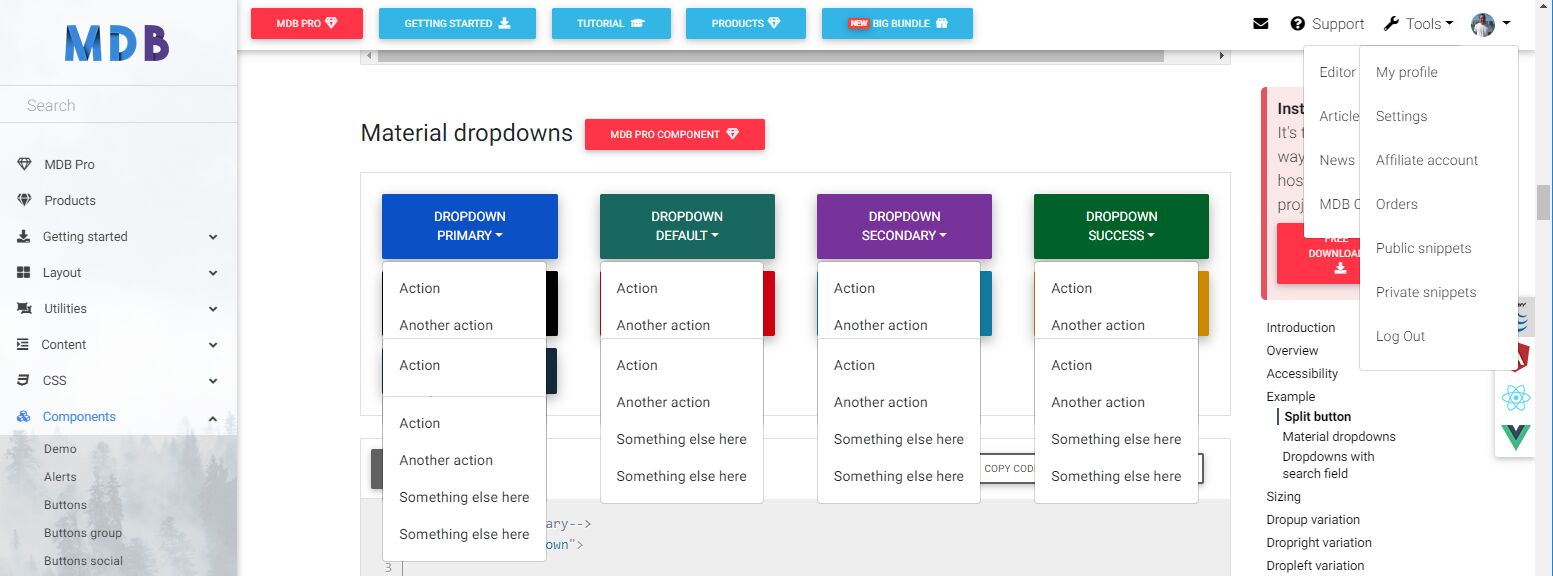1553x576 pixels.
Task: Collapse the Components sidebar chevron
Action: (x=213, y=417)
